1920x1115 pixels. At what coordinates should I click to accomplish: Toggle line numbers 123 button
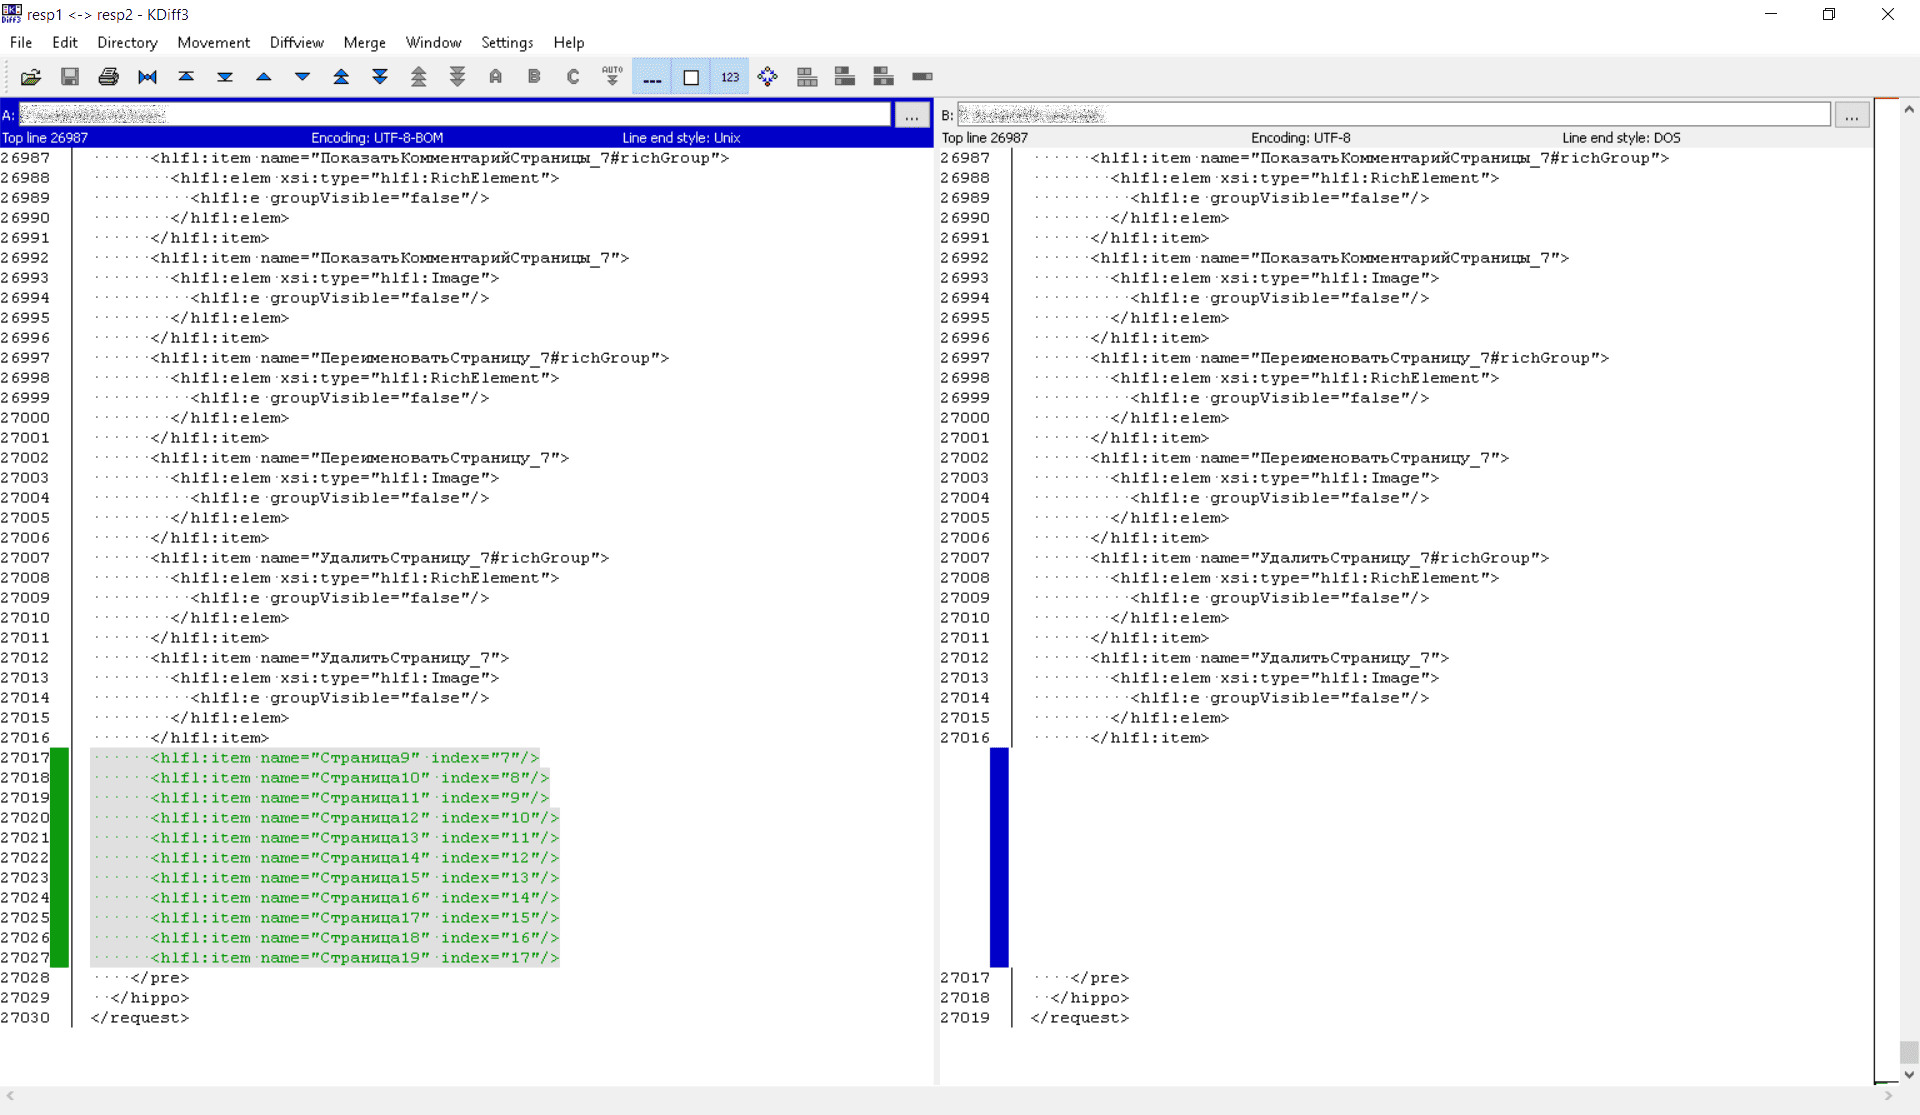[730, 77]
